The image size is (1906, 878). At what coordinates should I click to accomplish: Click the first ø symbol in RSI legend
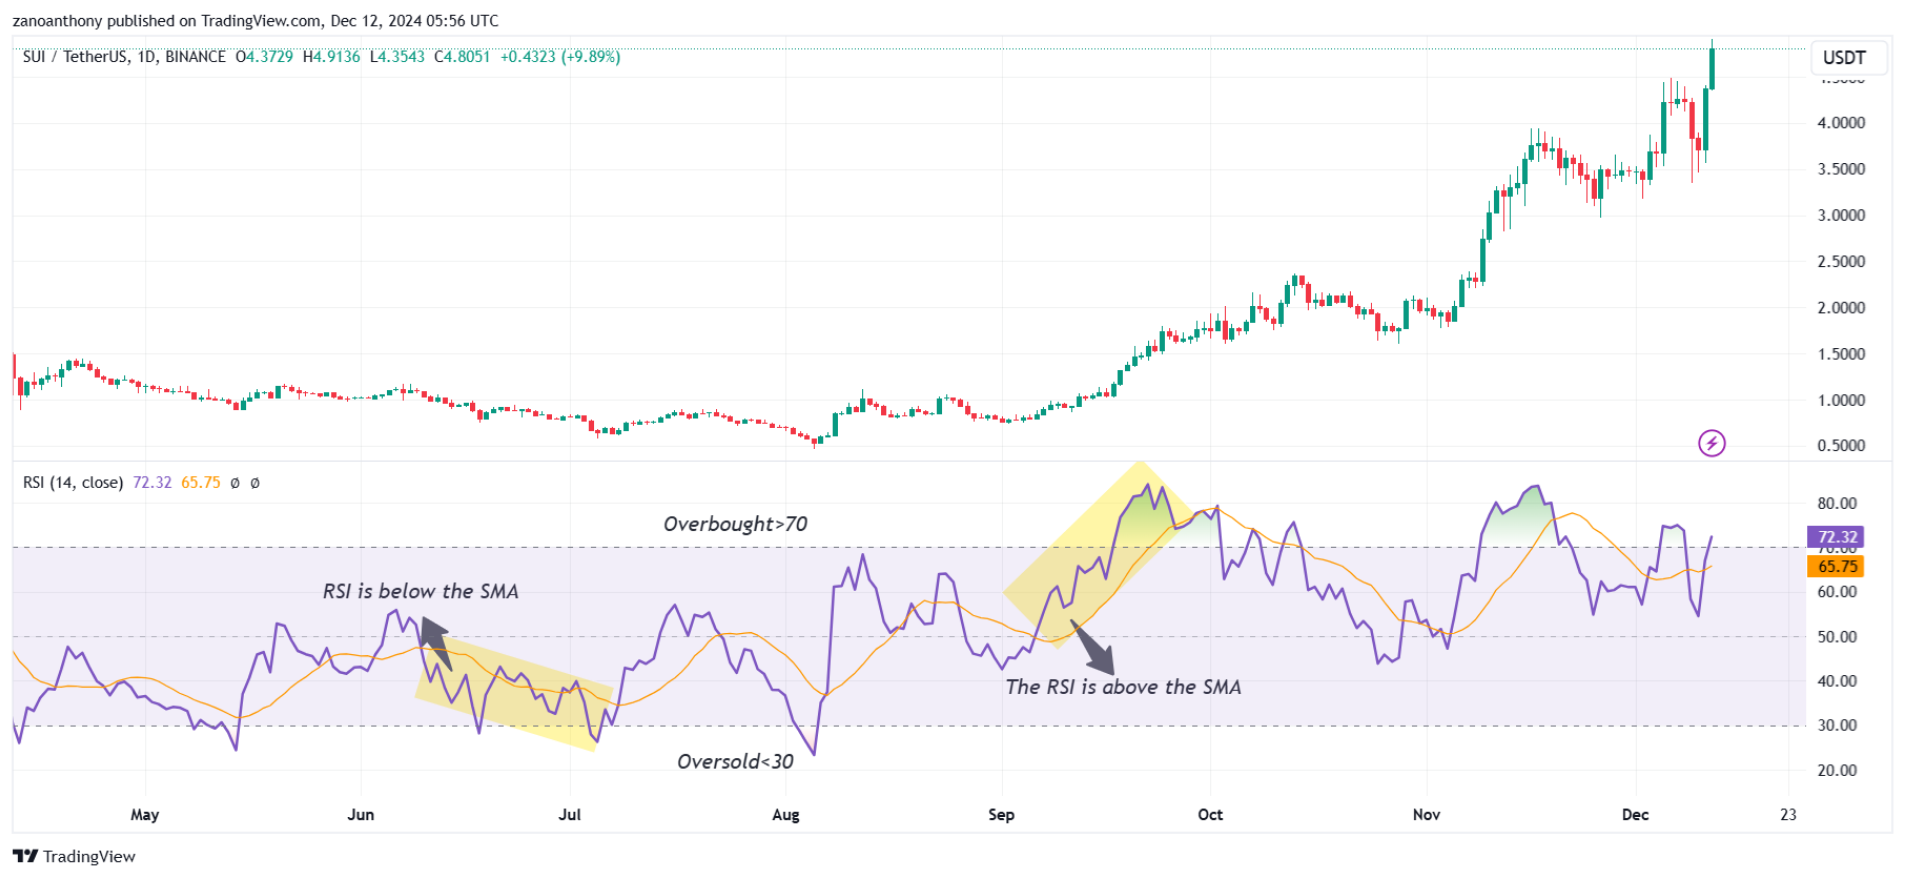[x=235, y=483]
